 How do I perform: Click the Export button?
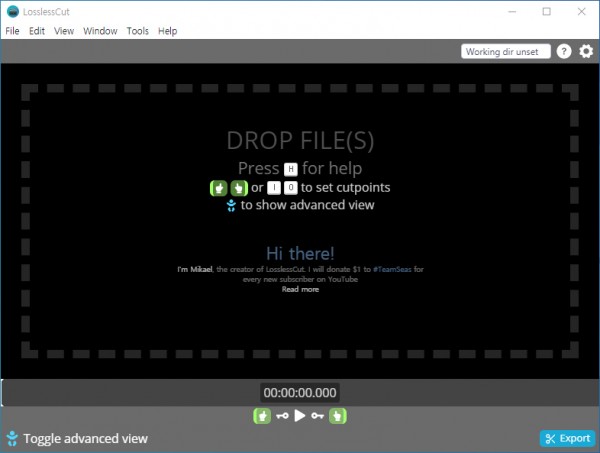click(568, 438)
